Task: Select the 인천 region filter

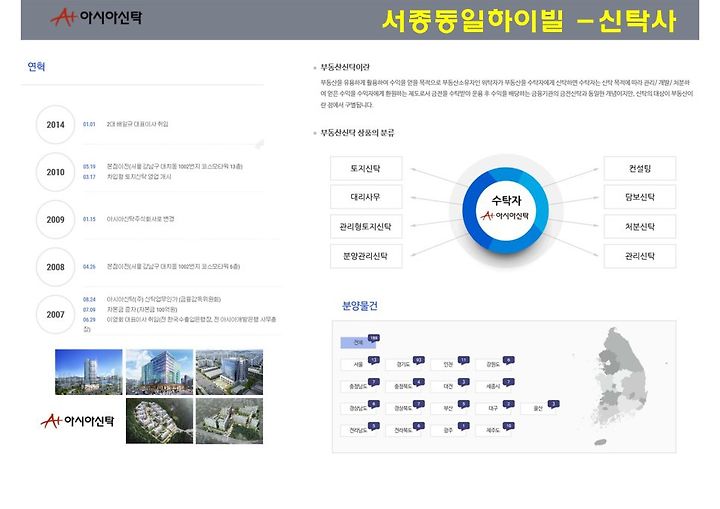Action: (x=448, y=364)
